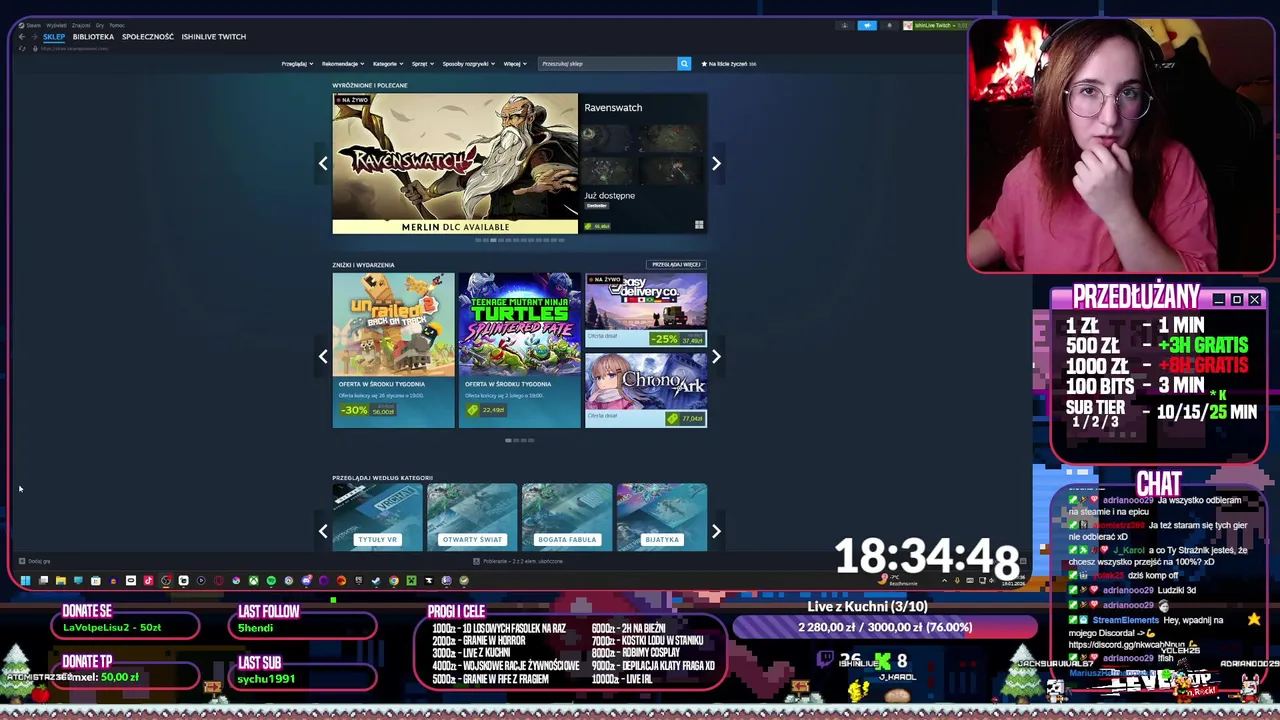Open the Pobieranie downloads status at bottom
Viewport: 1280px width, 720px height.
518,561
